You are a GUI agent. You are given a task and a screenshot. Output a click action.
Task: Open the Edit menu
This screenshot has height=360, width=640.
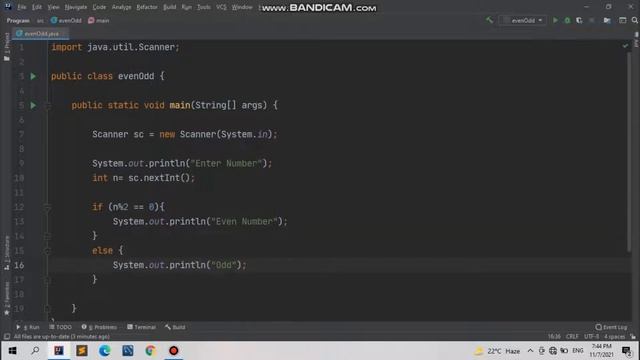click(x=37, y=7)
